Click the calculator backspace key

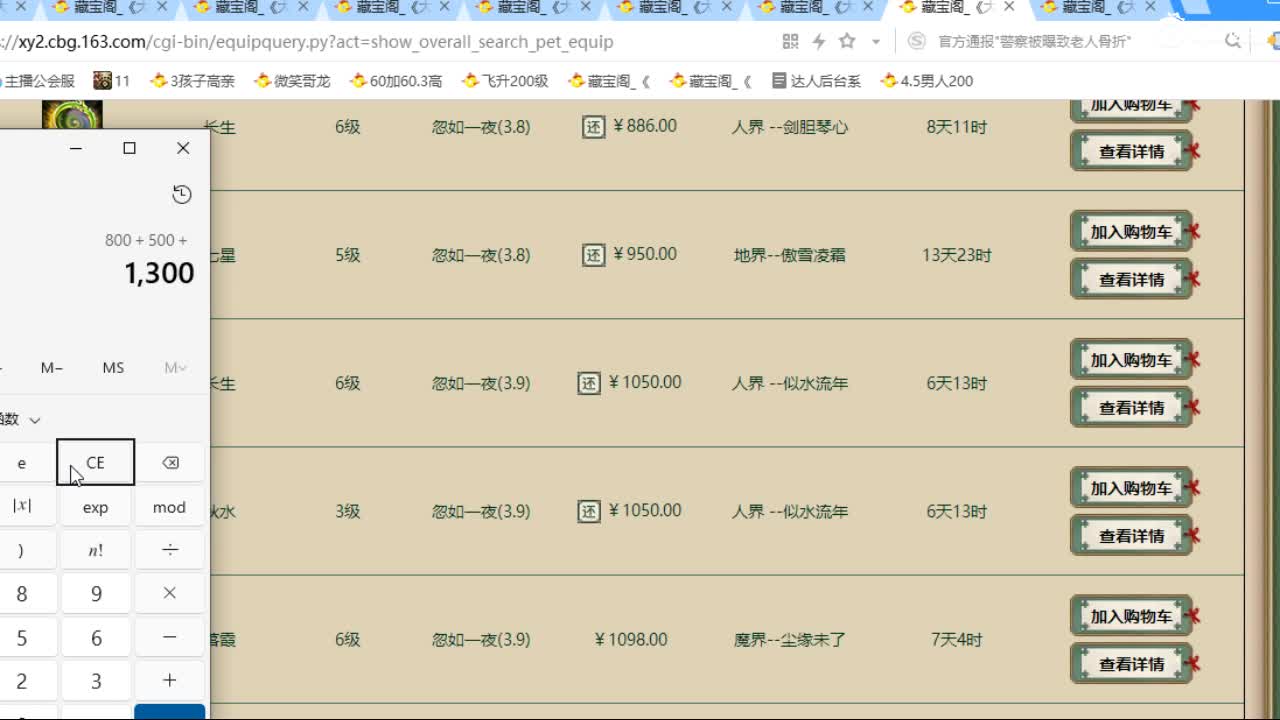click(170, 463)
